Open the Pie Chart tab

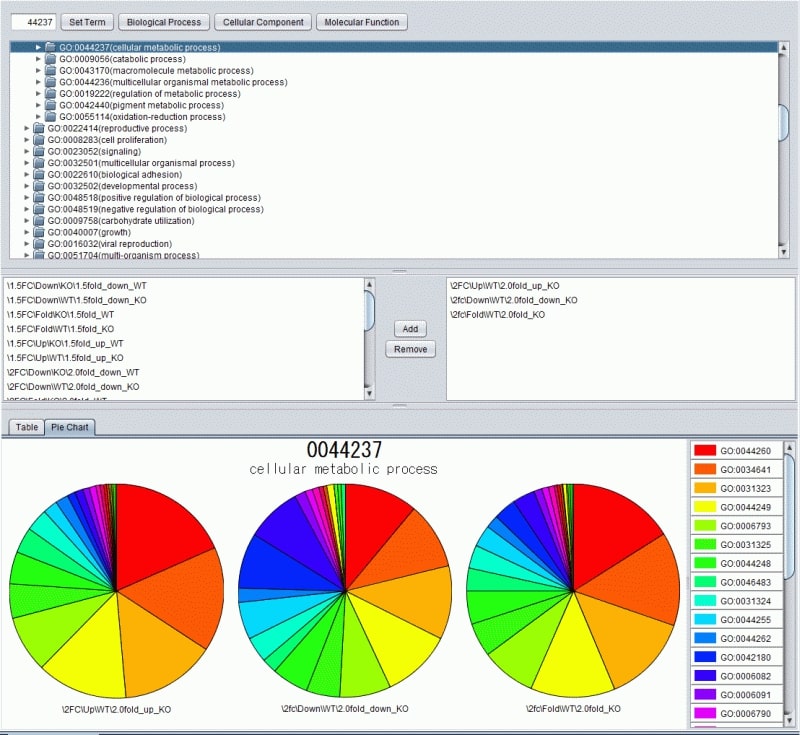(x=70, y=427)
